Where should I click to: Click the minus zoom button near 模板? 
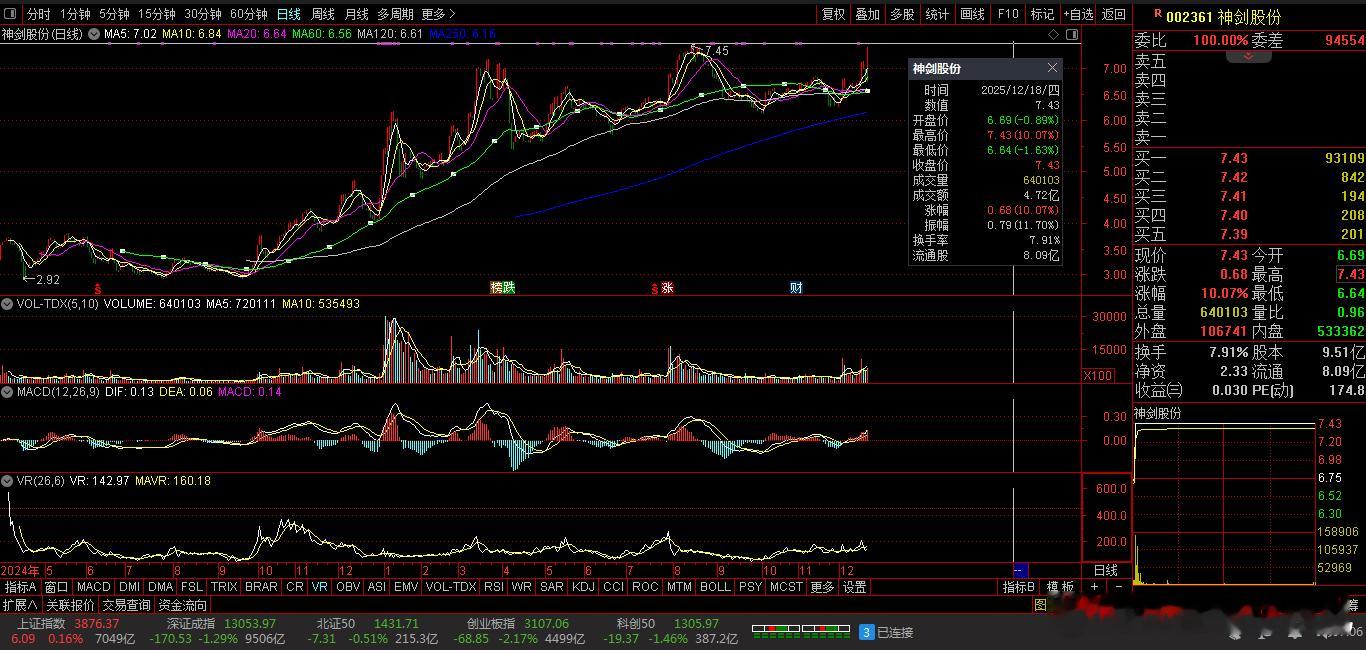click(1119, 587)
